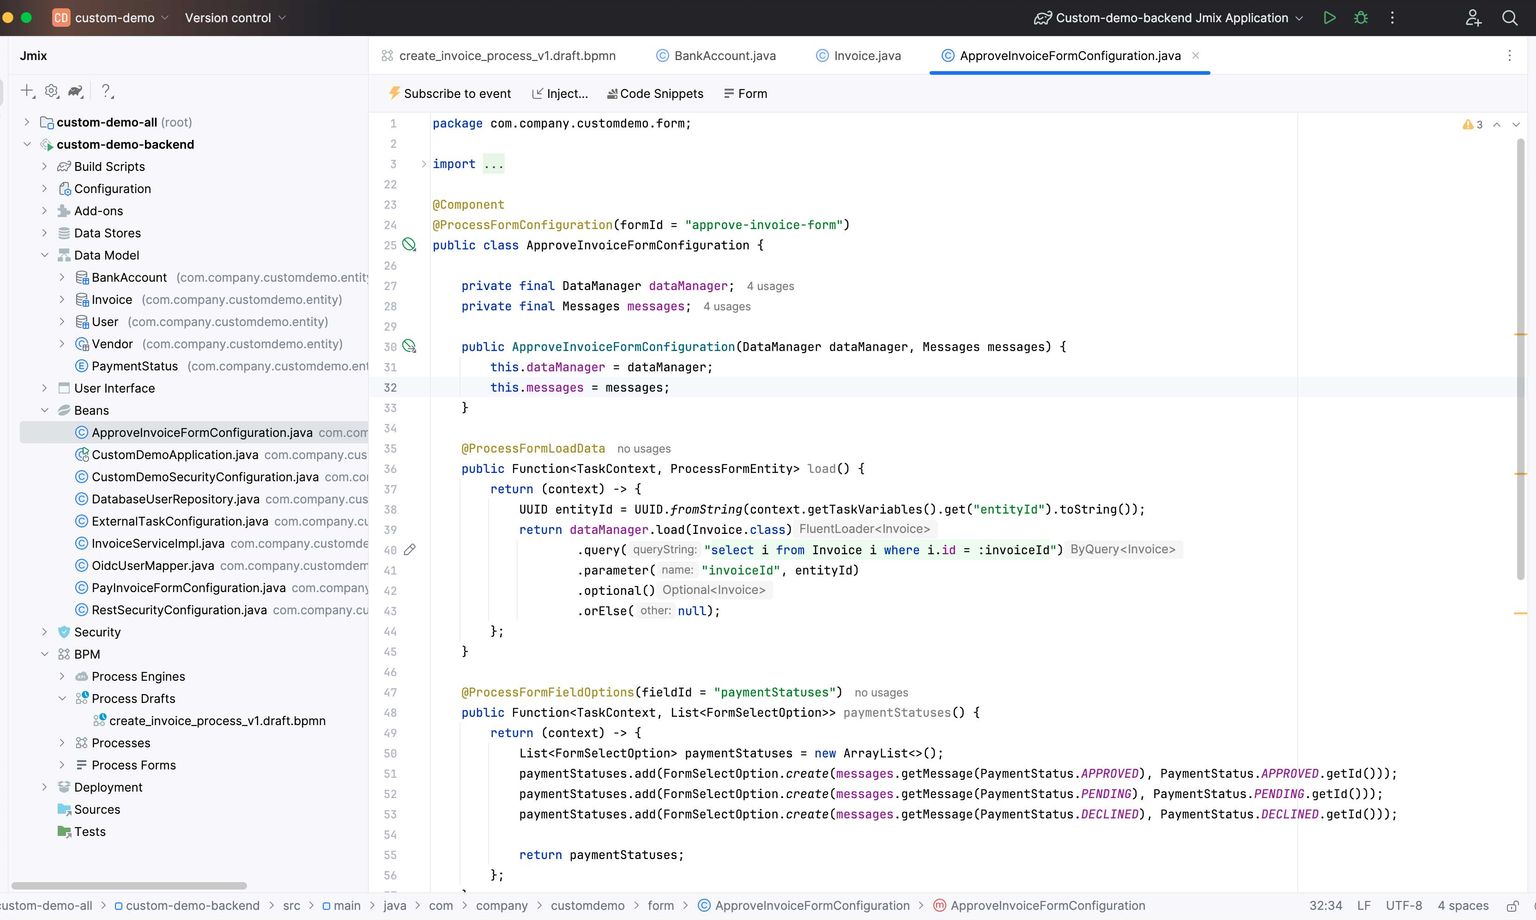Open the Version control dropdown
This screenshot has width=1536, height=920.
coord(236,18)
